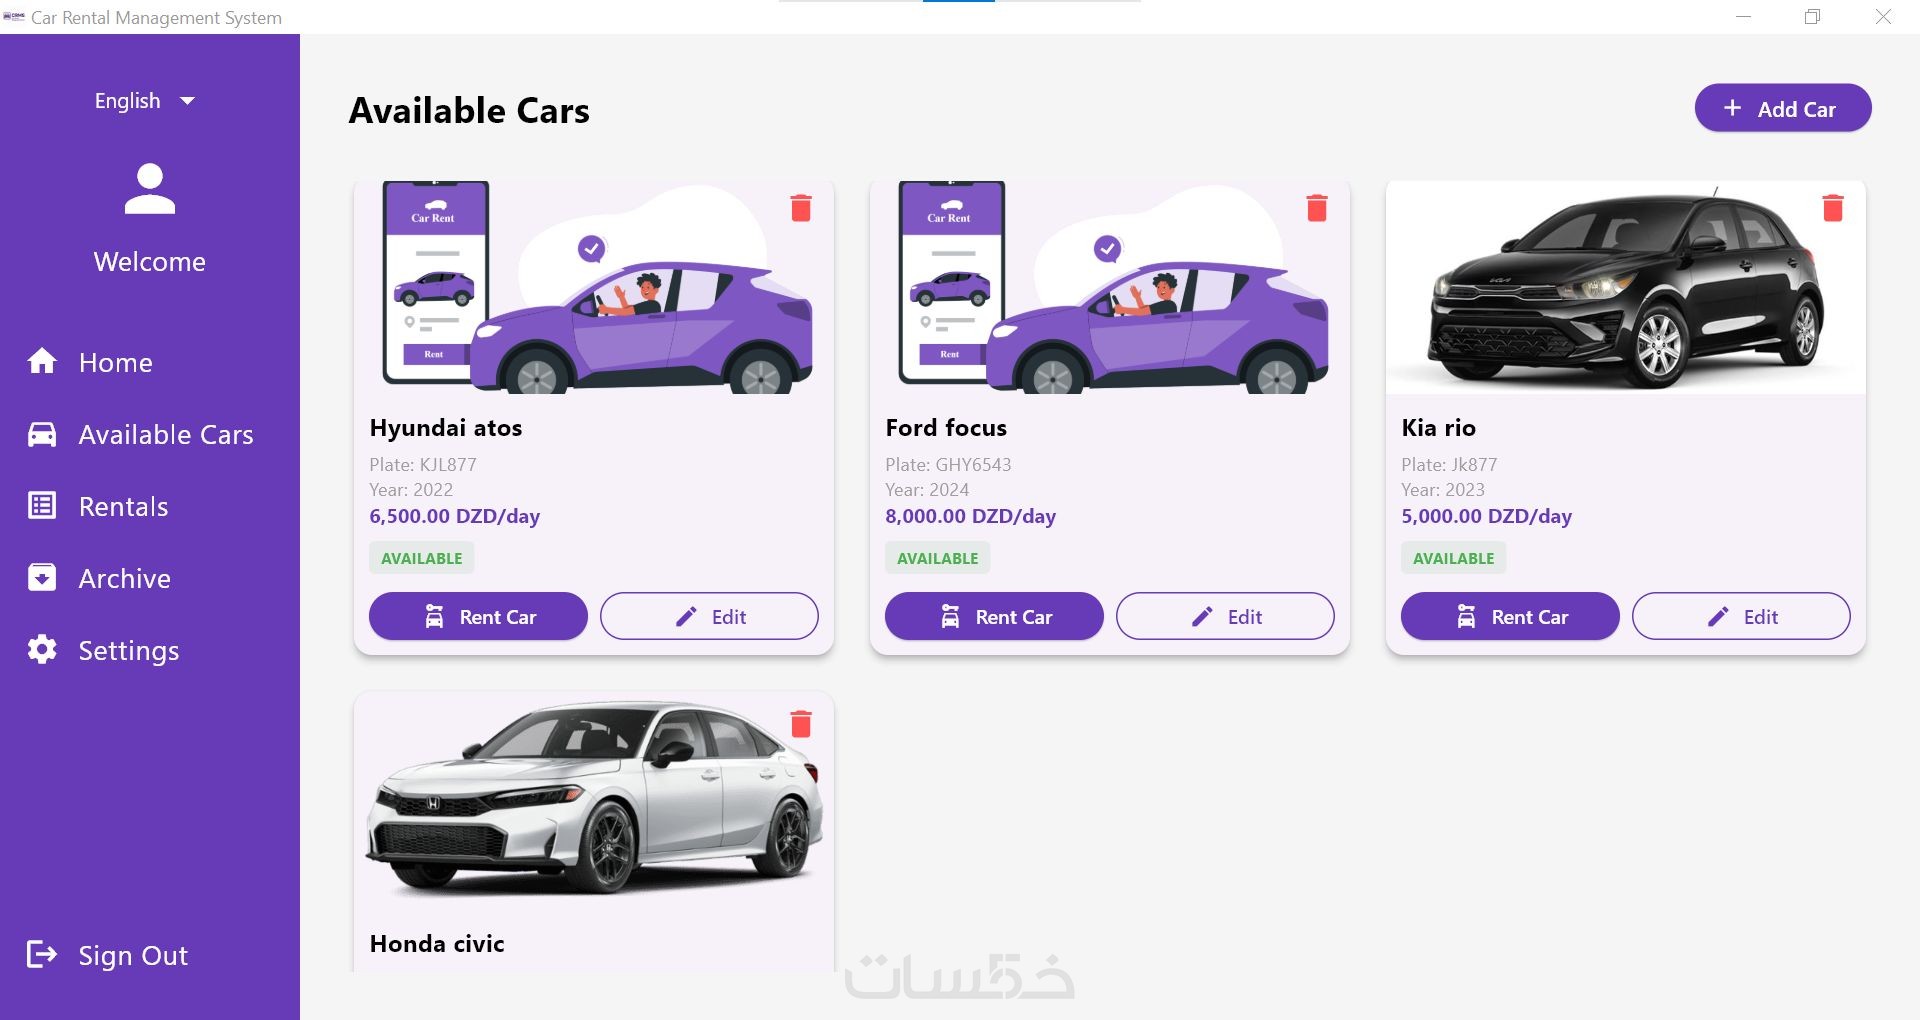1920x1020 pixels.
Task: Delete the Hyundai atos car card
Action: (x=801, y=208)
